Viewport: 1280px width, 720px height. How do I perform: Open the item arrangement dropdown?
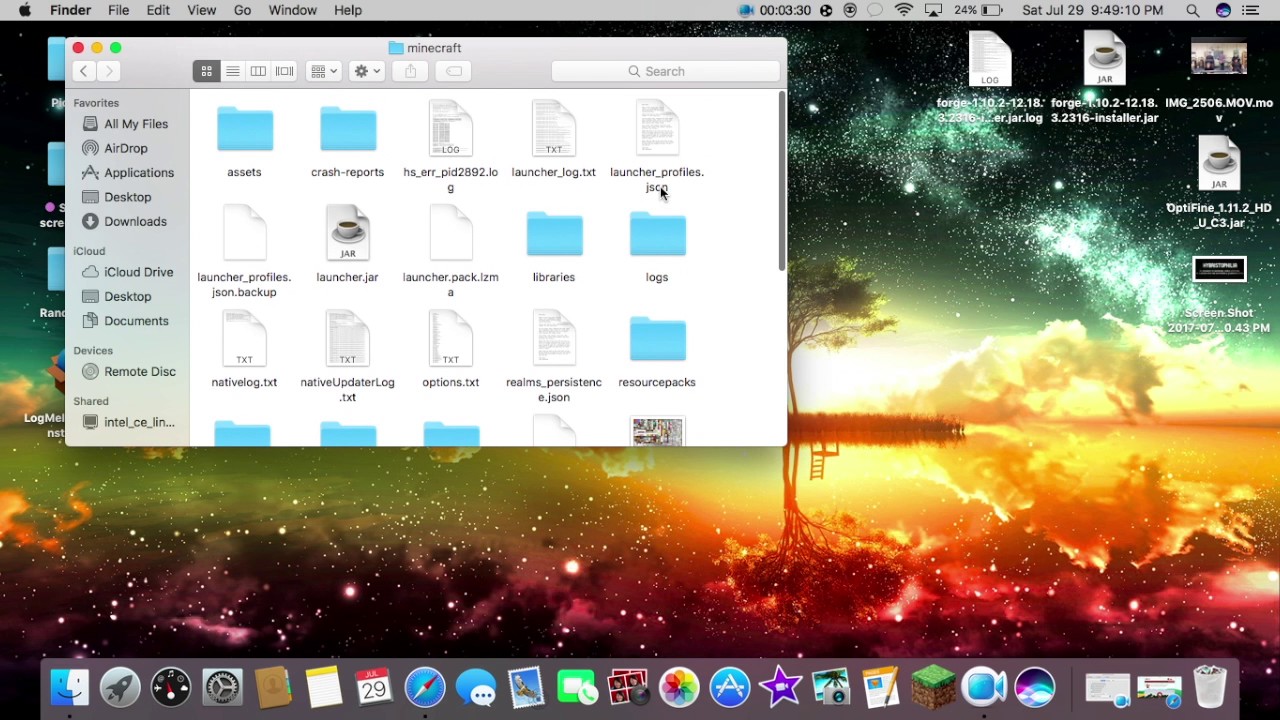pyautogui.click(x=324, y=71)
